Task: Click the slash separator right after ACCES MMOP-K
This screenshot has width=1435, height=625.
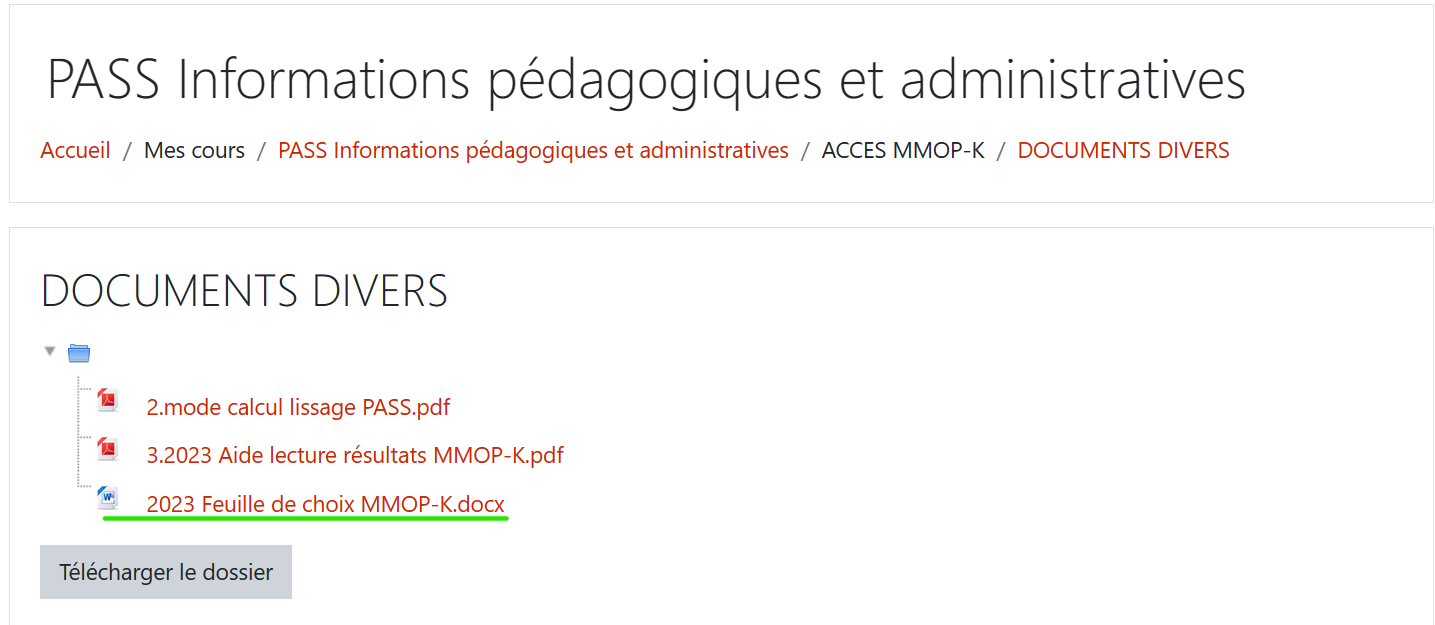Action: coord(1001,150)
